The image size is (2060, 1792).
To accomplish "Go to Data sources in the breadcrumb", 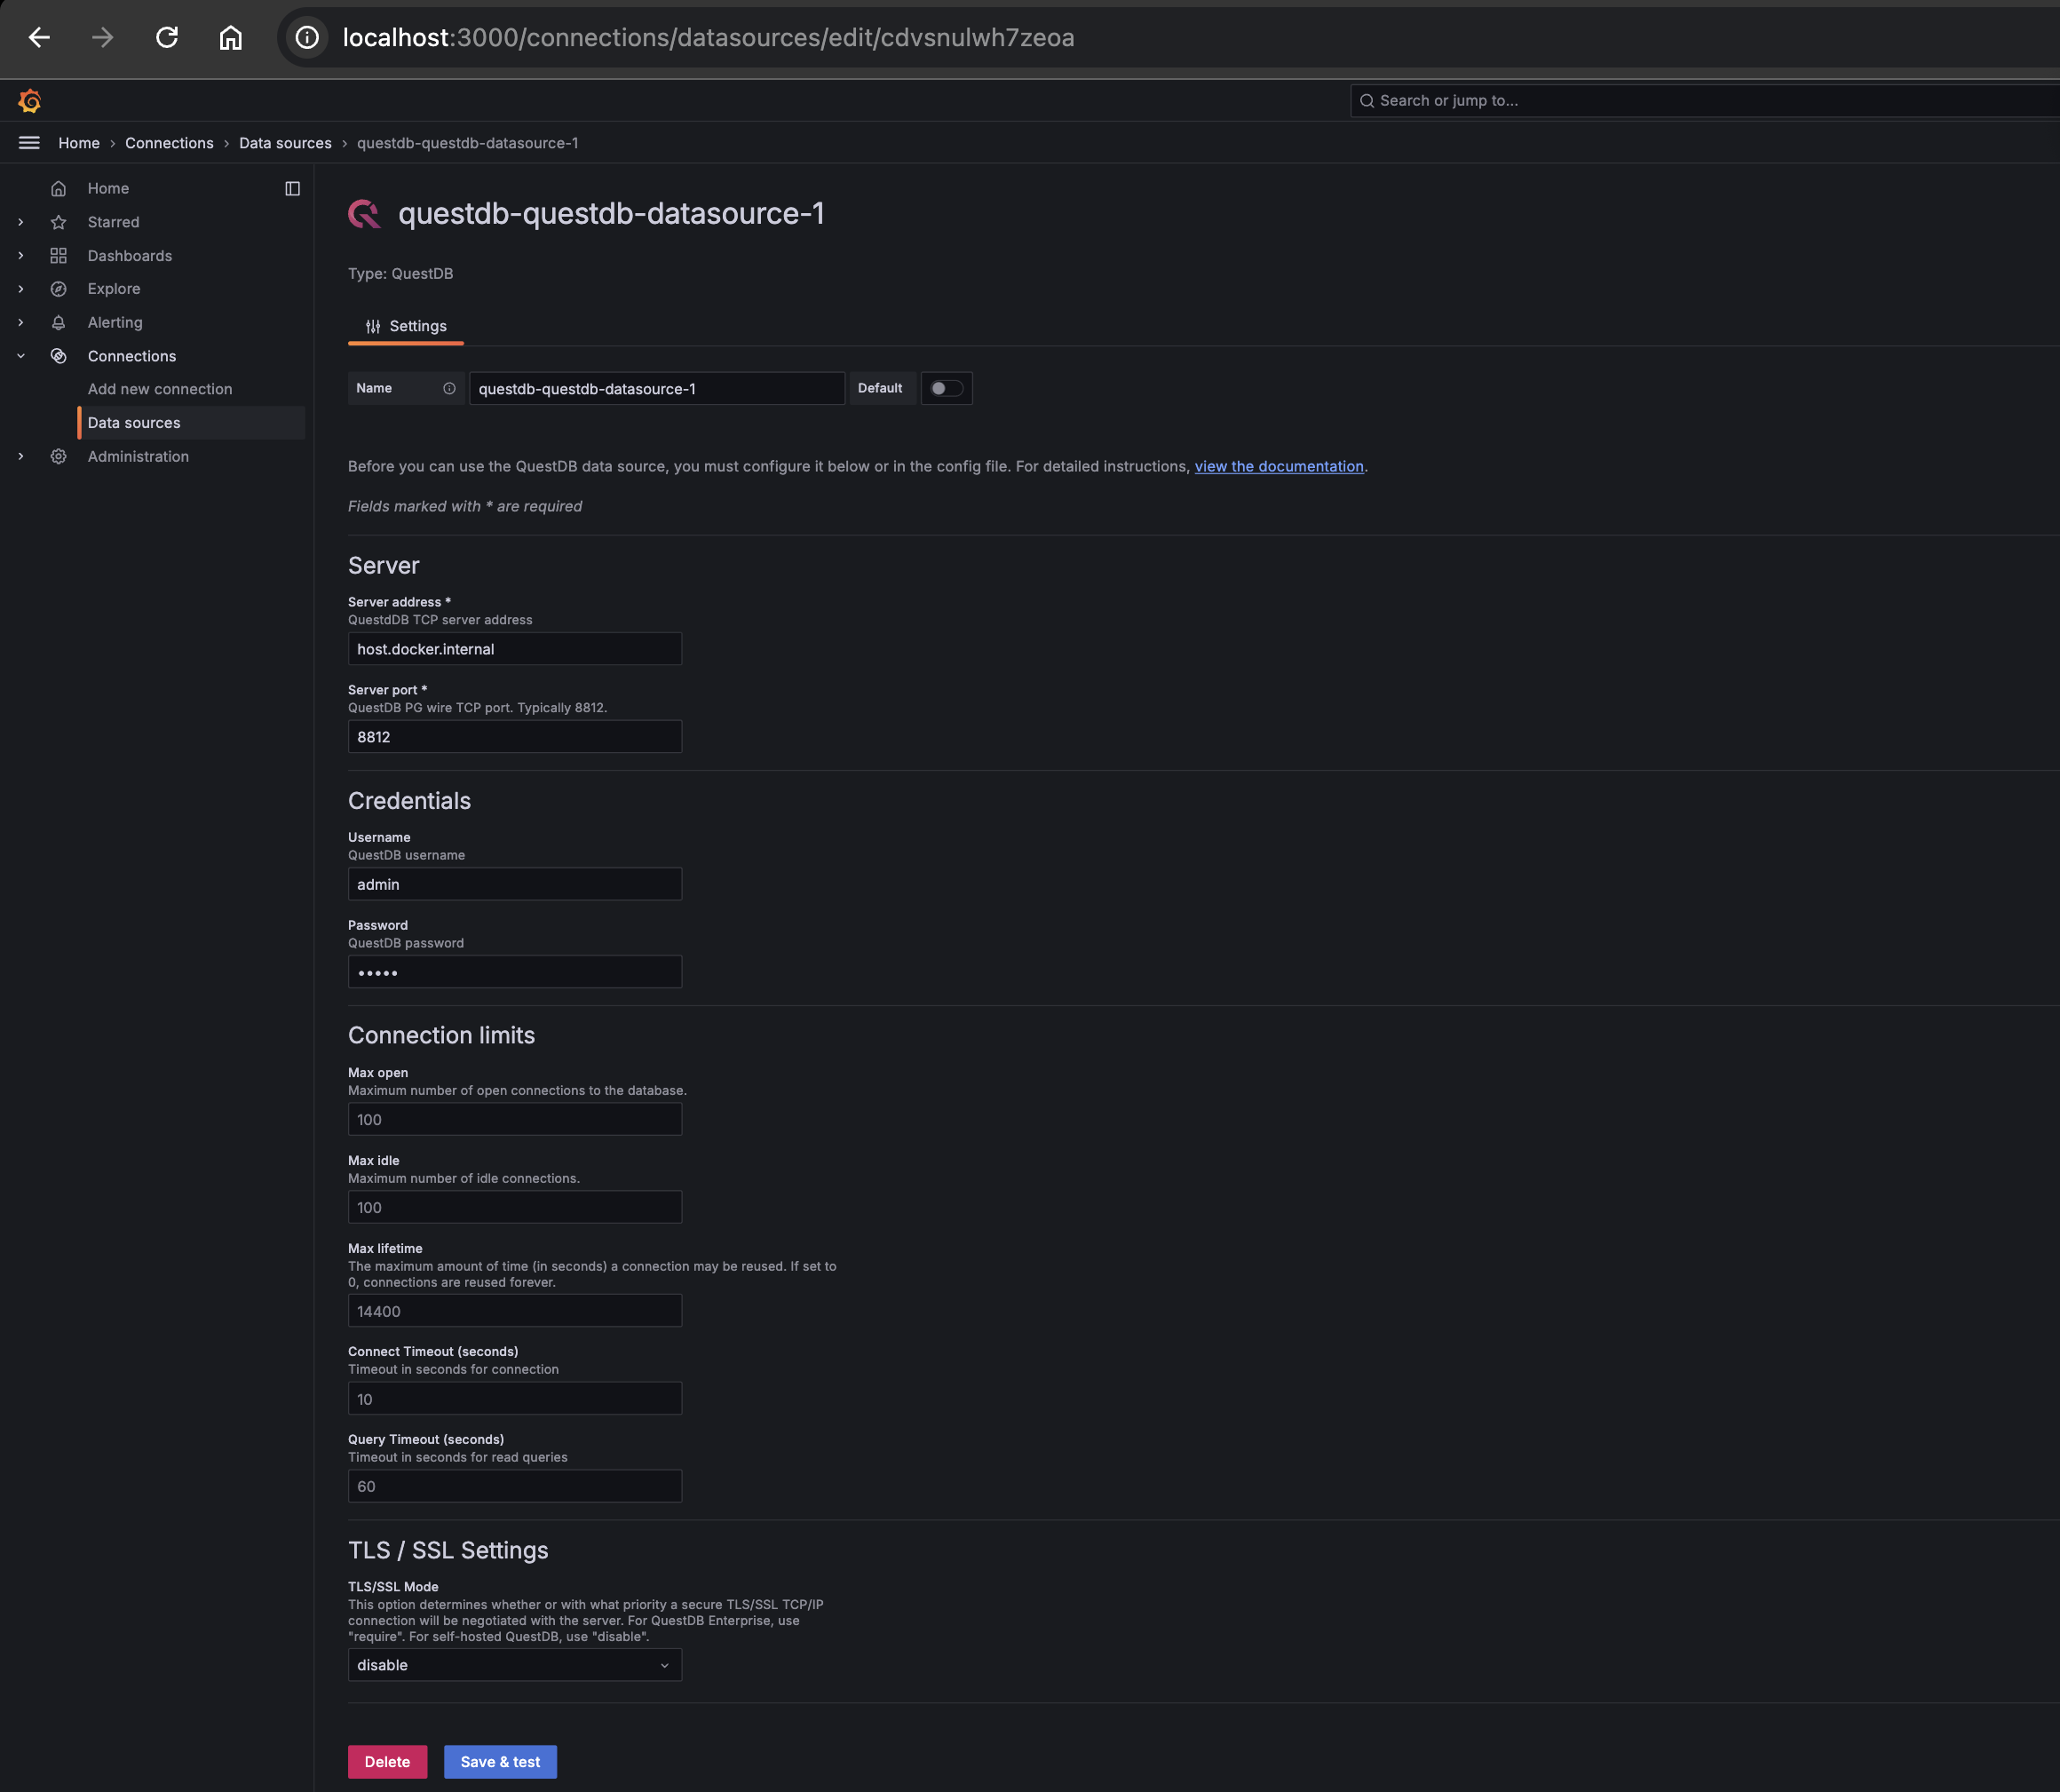I will pyautogui.click(x=285, y=143).
